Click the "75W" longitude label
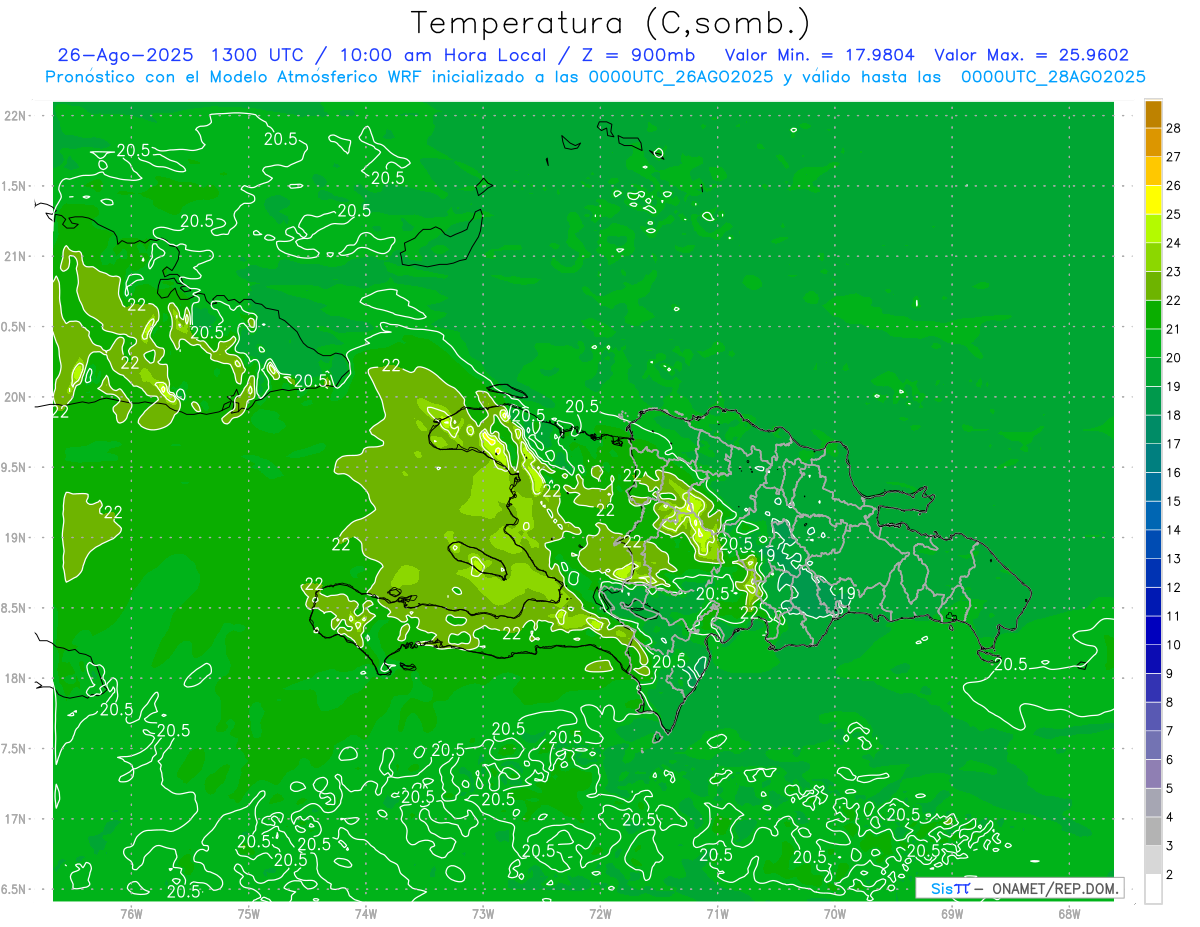Image resolution: width=1200 pixels, height=927 pixels. [248, 913]
